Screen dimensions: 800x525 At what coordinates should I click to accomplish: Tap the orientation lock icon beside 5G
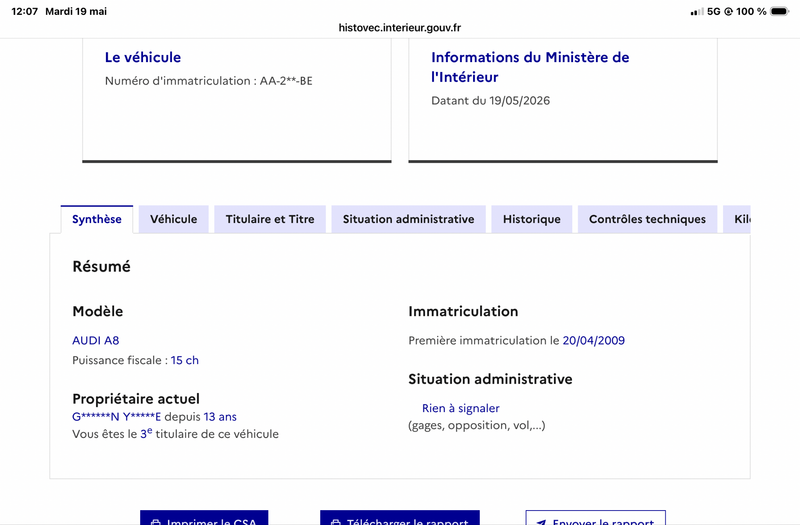729,11
